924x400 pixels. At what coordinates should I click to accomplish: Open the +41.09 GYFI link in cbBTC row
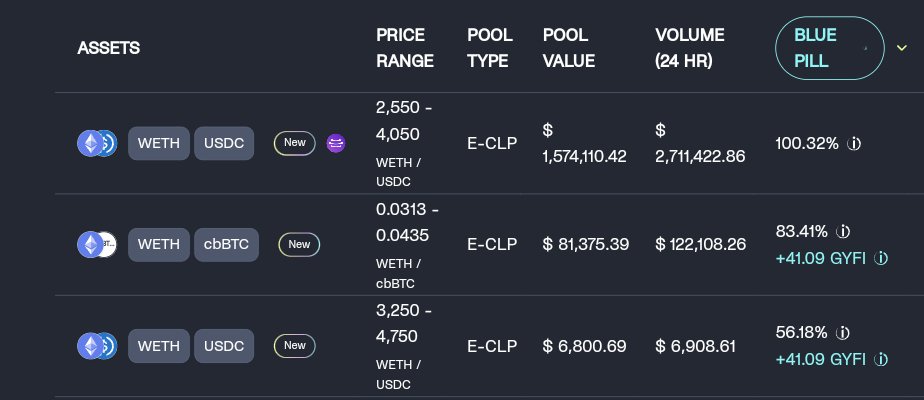click(x=821, y=258)
